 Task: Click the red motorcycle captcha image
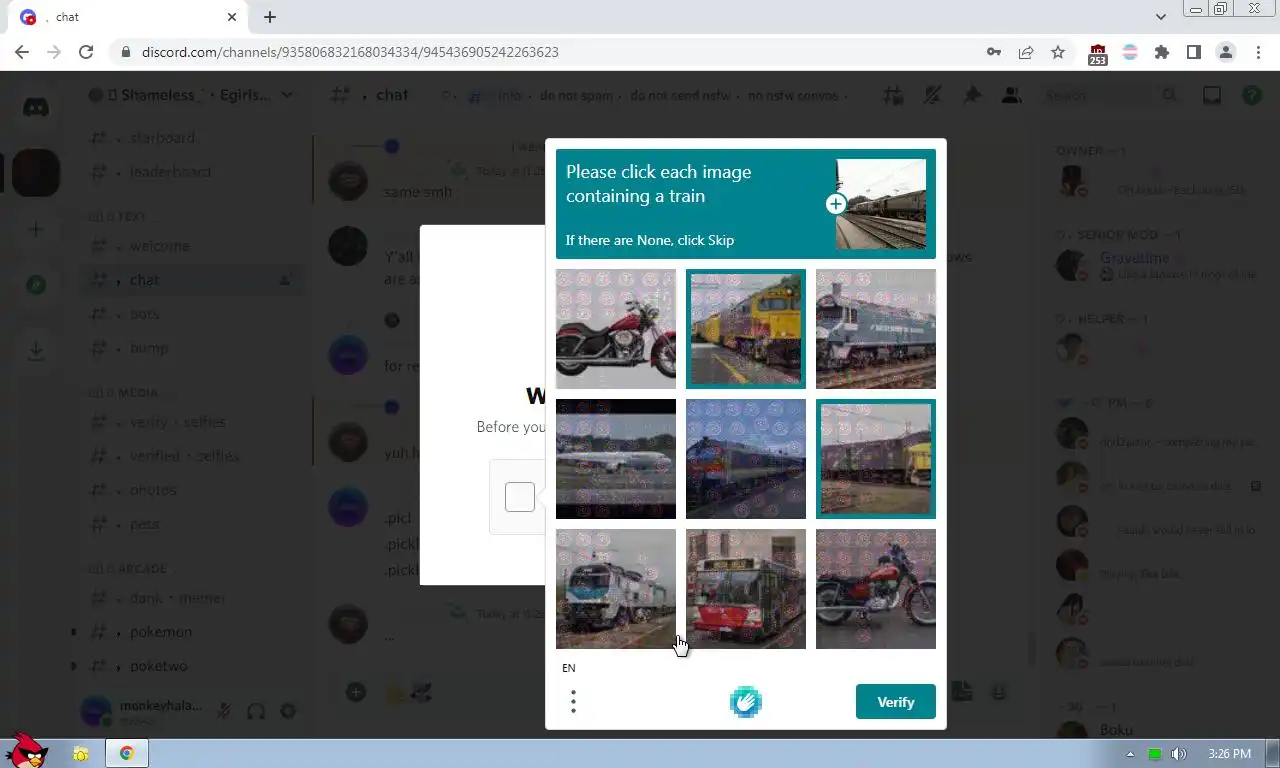pyautogui.click(x=616, y=329)
